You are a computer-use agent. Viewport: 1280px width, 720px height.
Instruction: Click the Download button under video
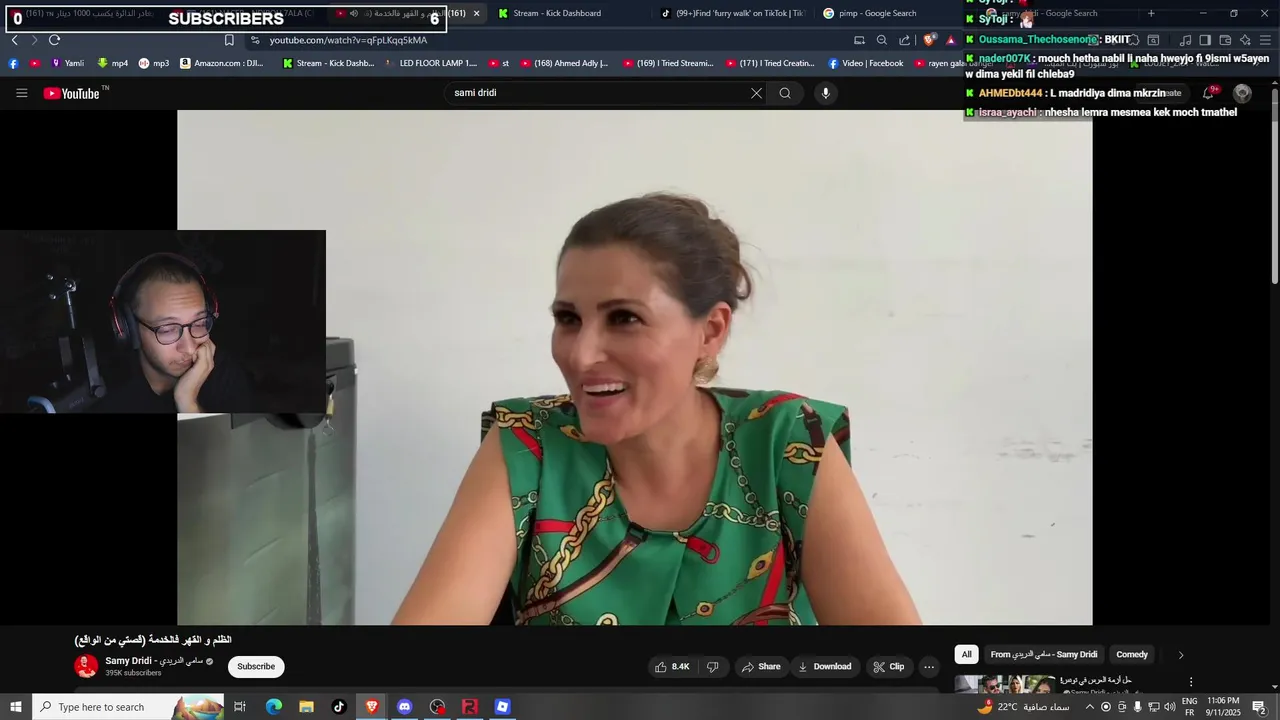(825, 667)
